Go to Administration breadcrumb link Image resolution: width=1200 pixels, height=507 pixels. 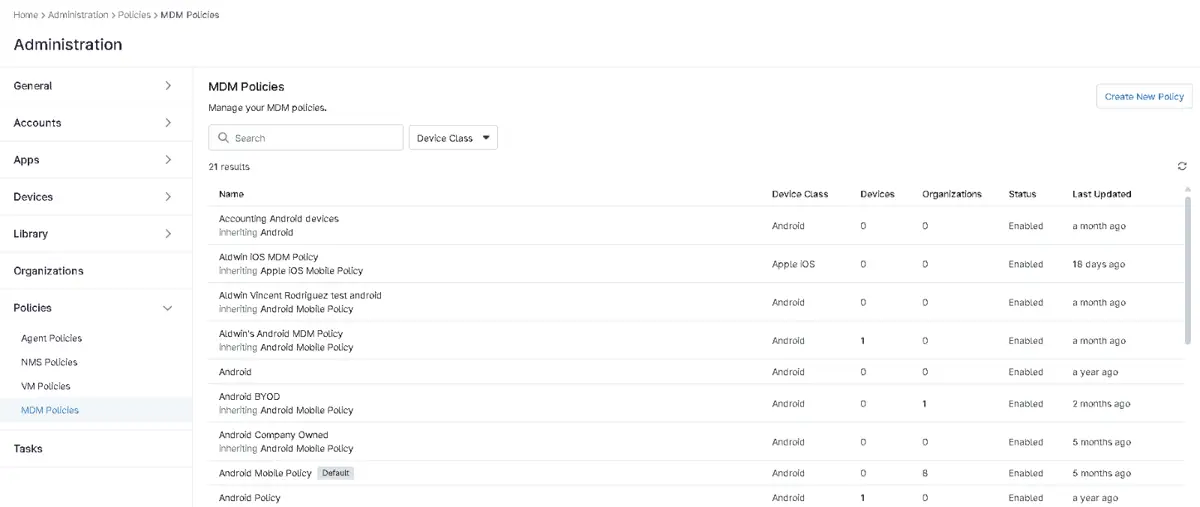click(x=78, y=15)
